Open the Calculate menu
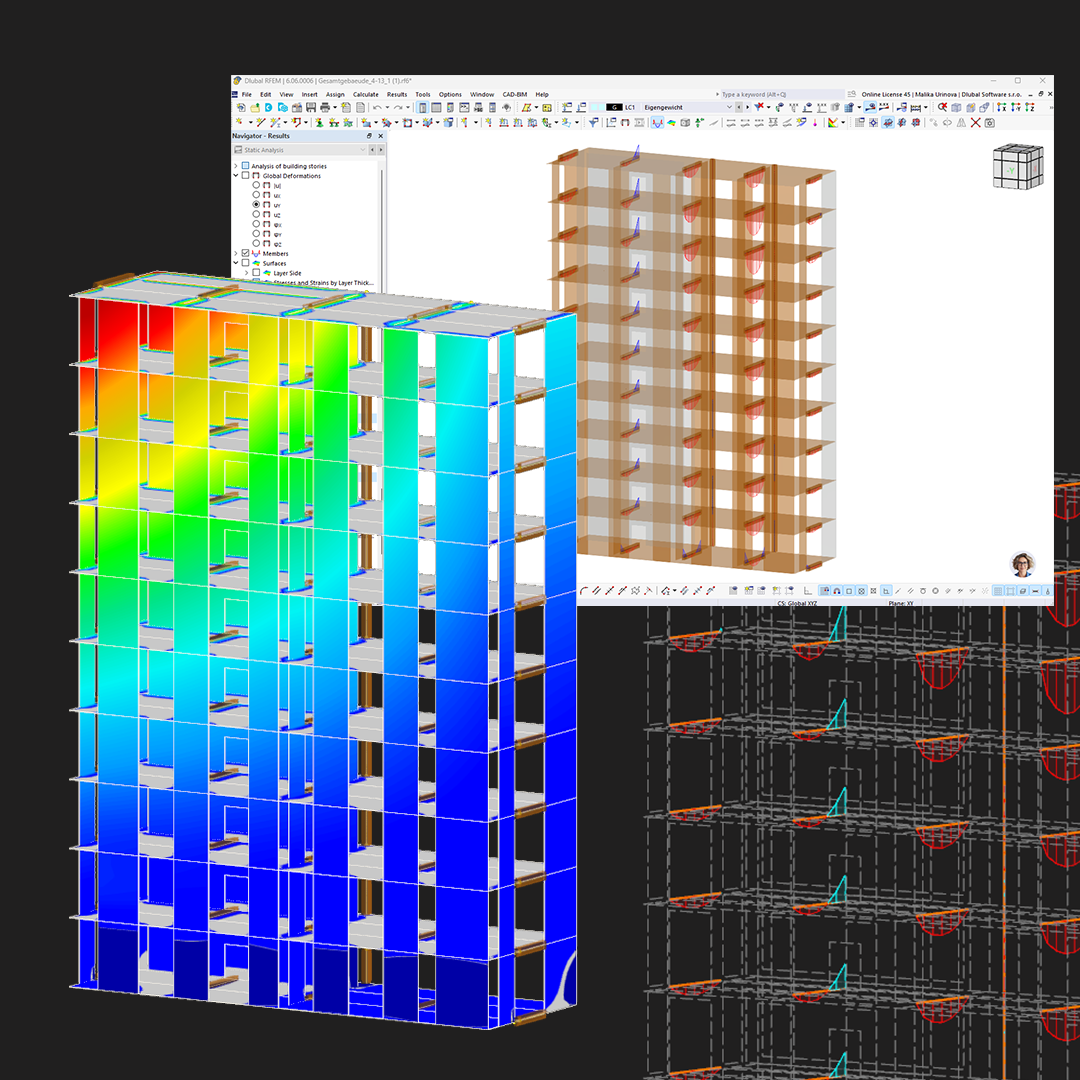 pos(366,94)
